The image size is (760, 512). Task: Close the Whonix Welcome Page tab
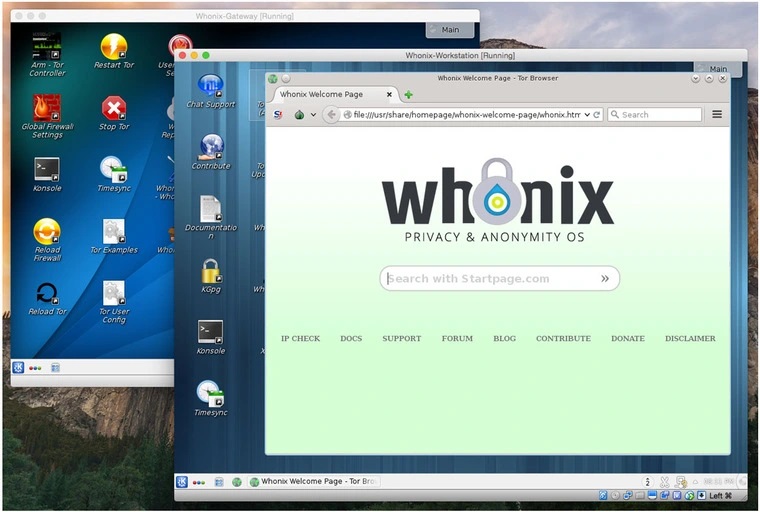click(x=389, y=95)
